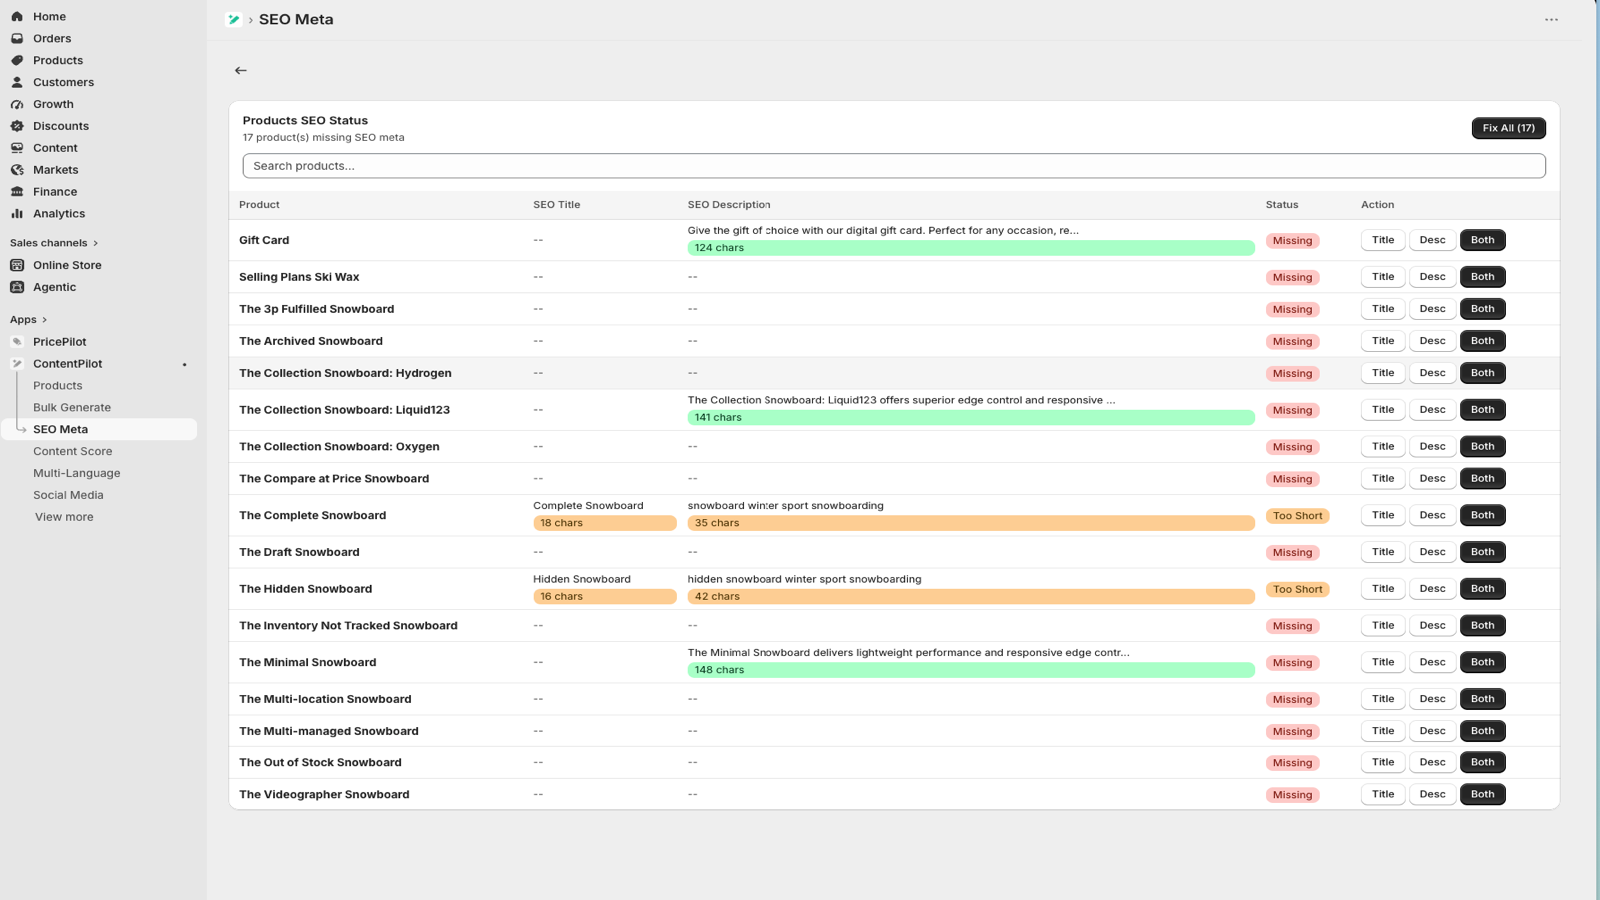Click the Agentic channel icon
The height and width of the screenshot is (900, 1600).
pyautogui.click(x=17, y=287)
